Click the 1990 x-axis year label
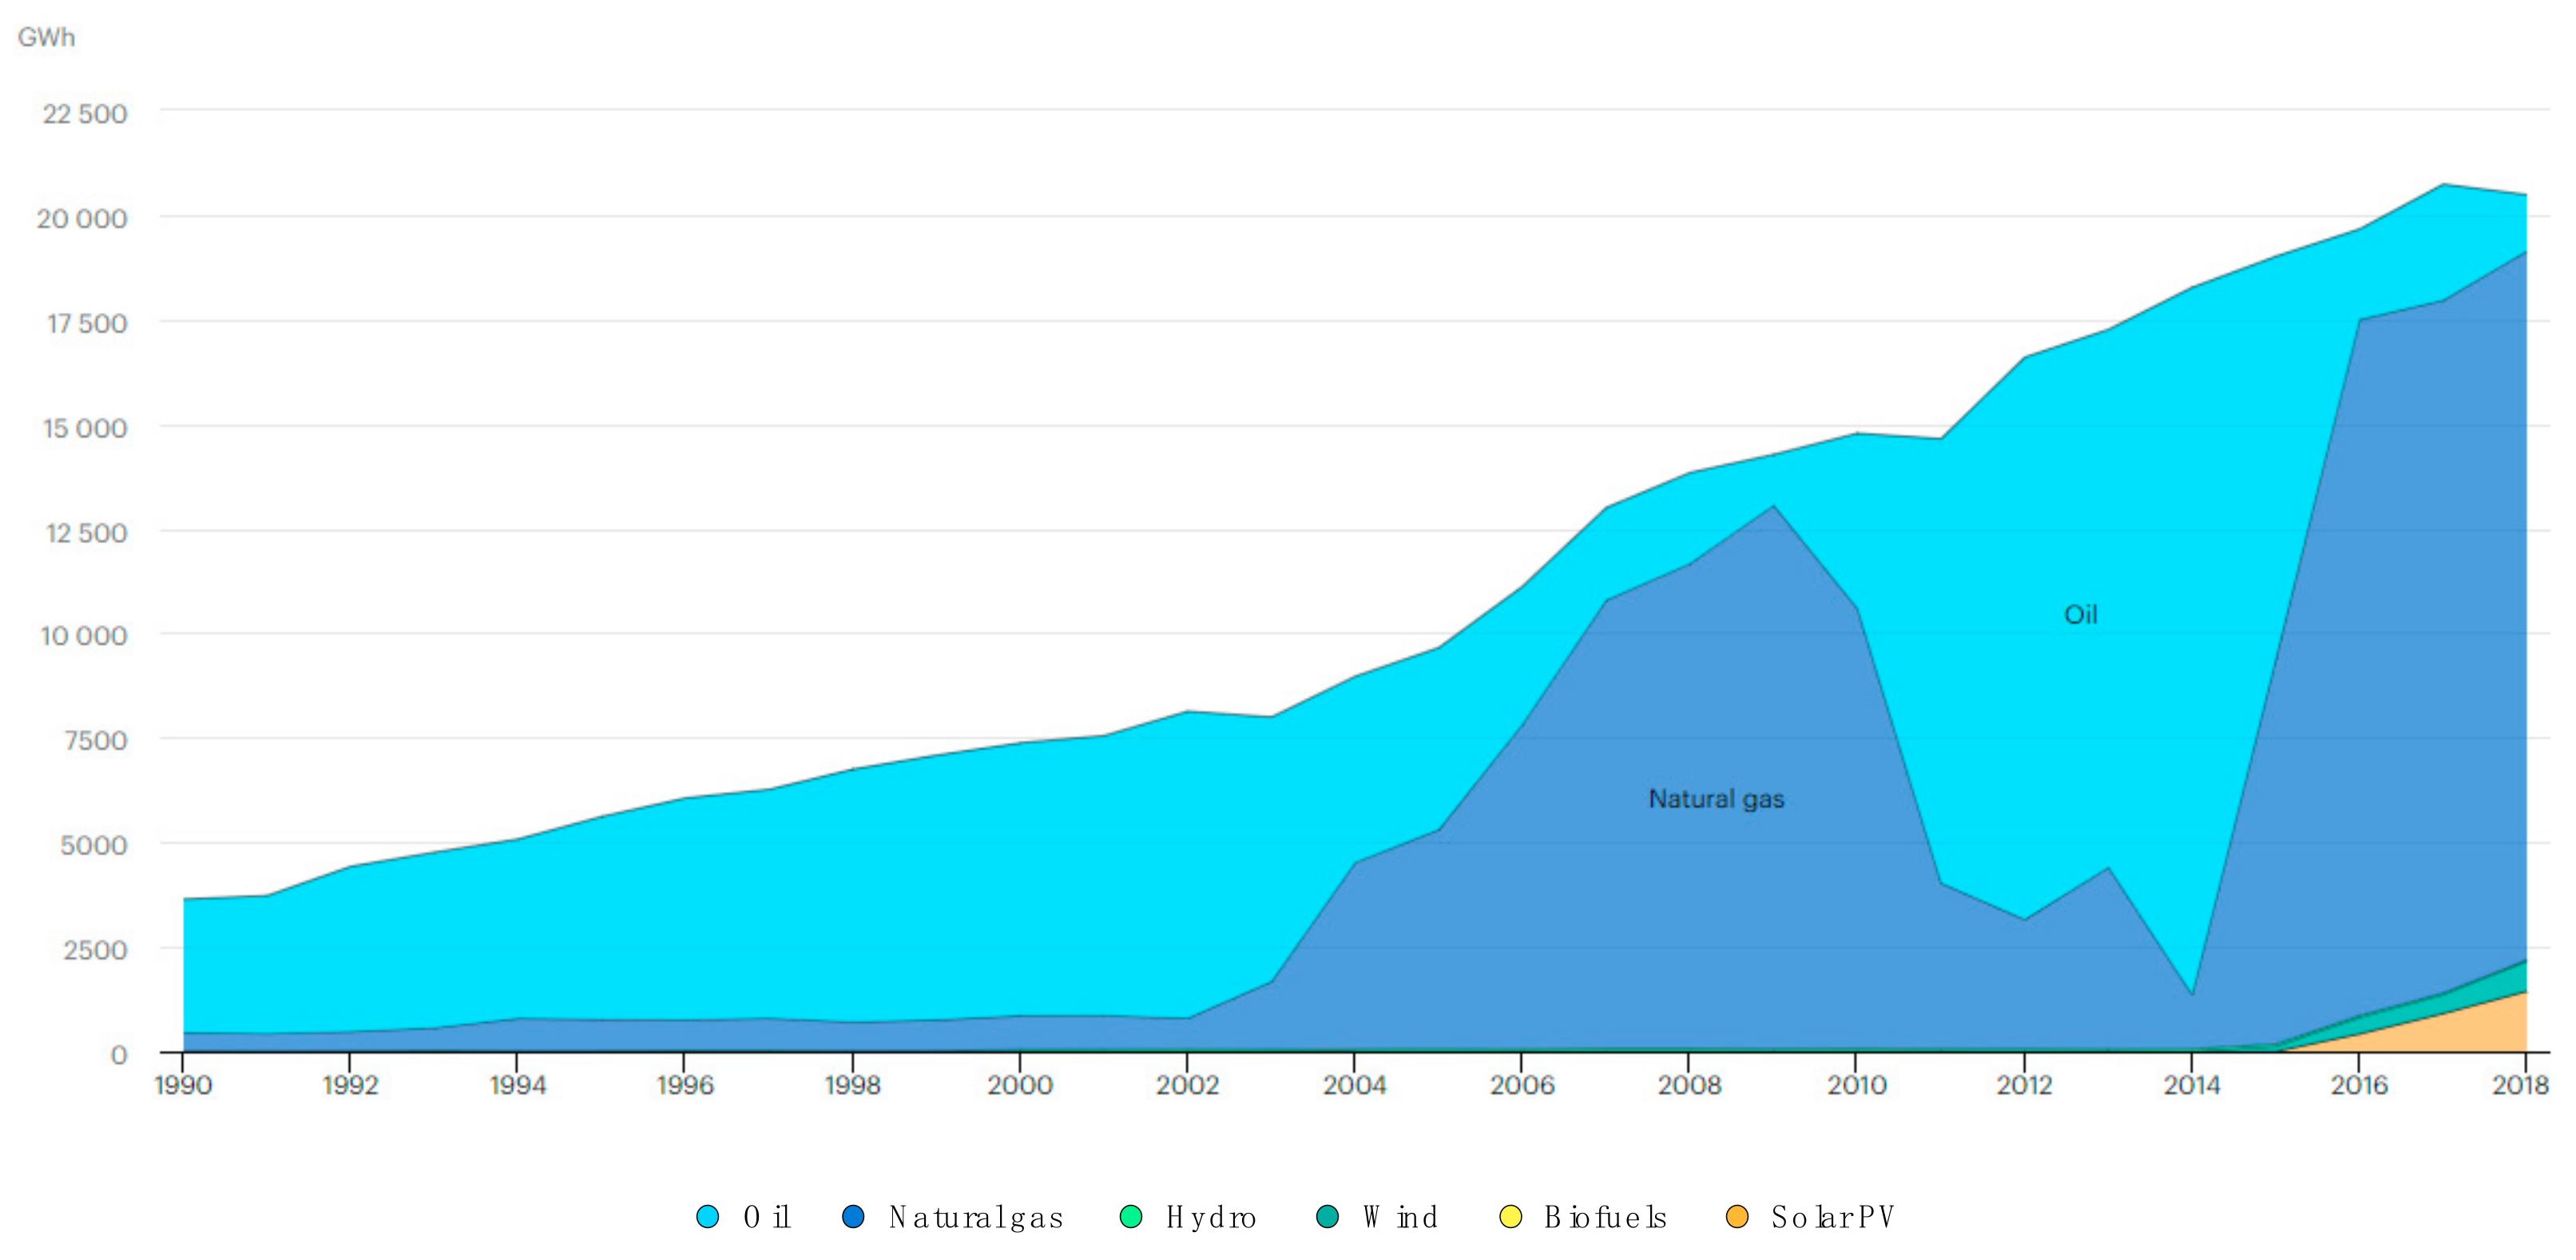Image resolution: width=2576 pixels, height=1260 pixels. [183, 1085]
